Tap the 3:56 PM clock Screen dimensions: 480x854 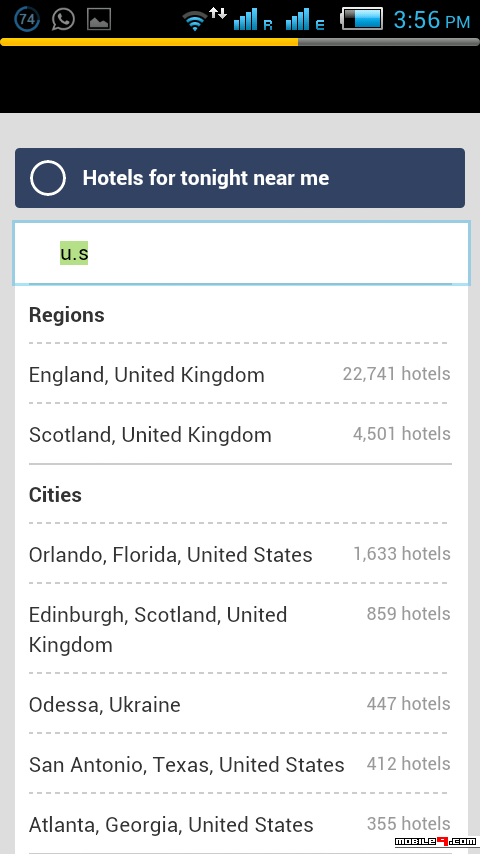click(x=432, y=20)
